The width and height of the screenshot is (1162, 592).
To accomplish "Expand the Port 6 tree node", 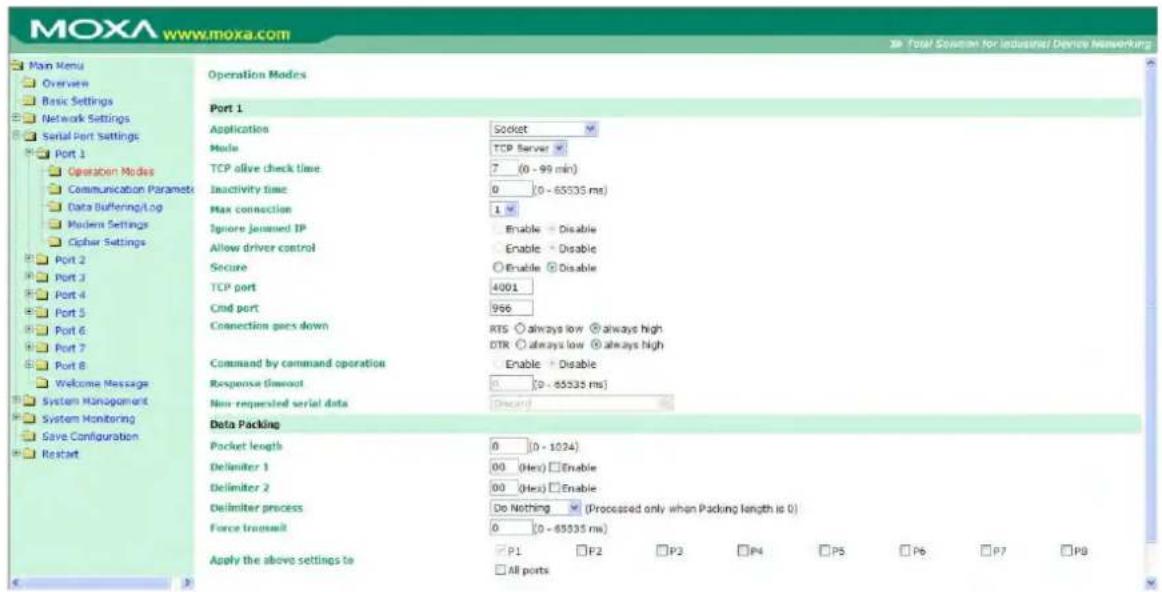I will tap(29, 330).
